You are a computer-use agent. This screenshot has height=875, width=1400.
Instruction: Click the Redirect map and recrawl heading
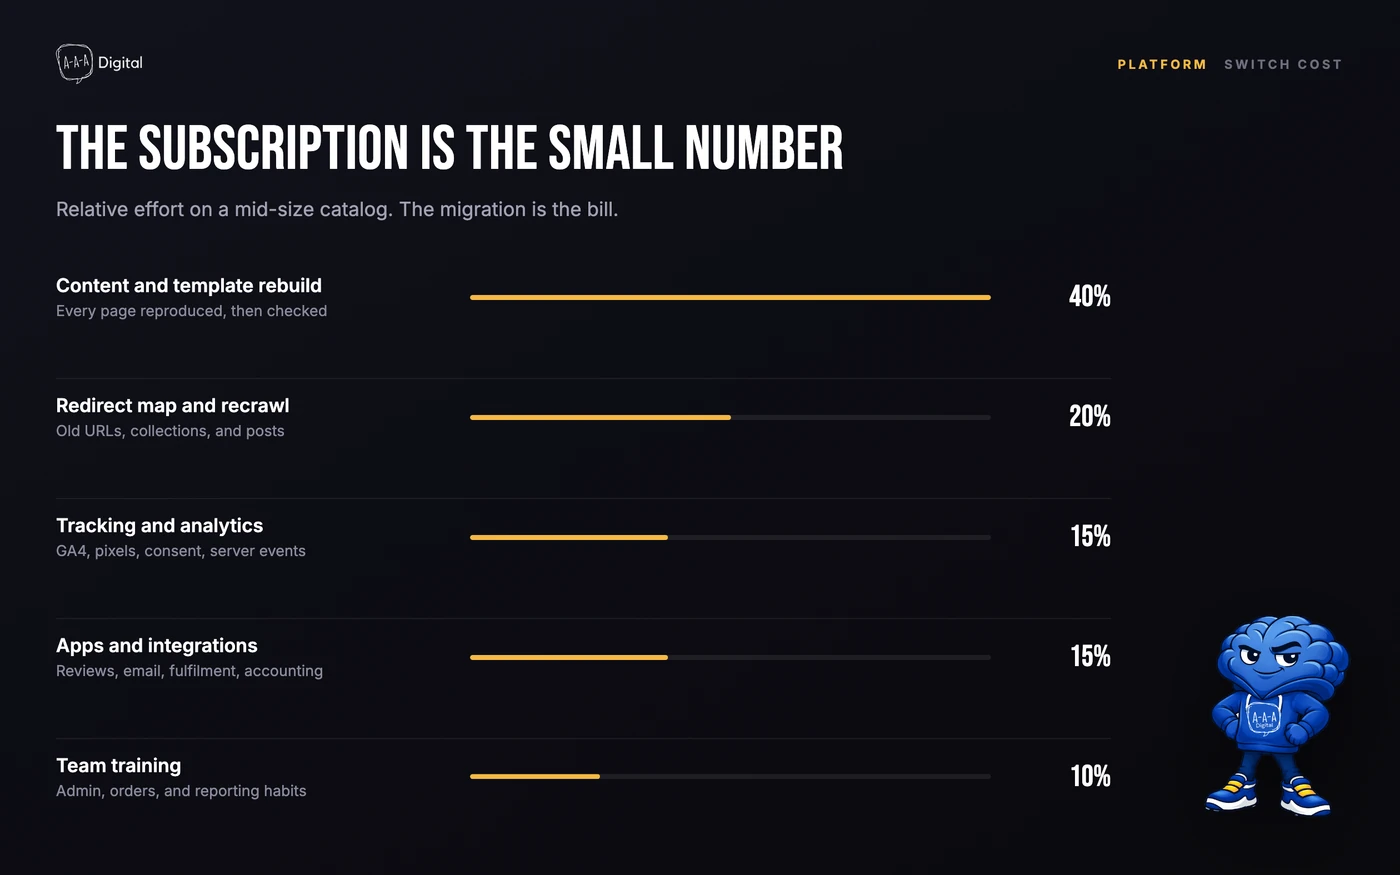173,406
